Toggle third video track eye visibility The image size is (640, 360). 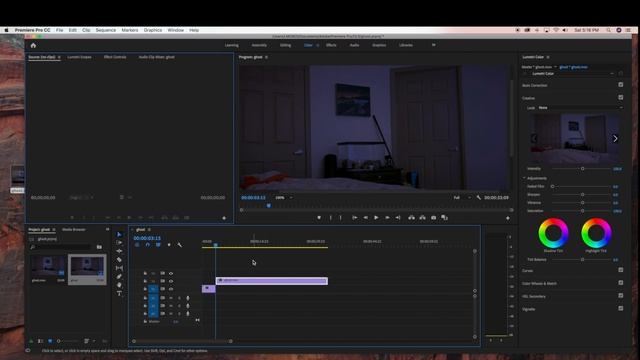click(171, 289)
